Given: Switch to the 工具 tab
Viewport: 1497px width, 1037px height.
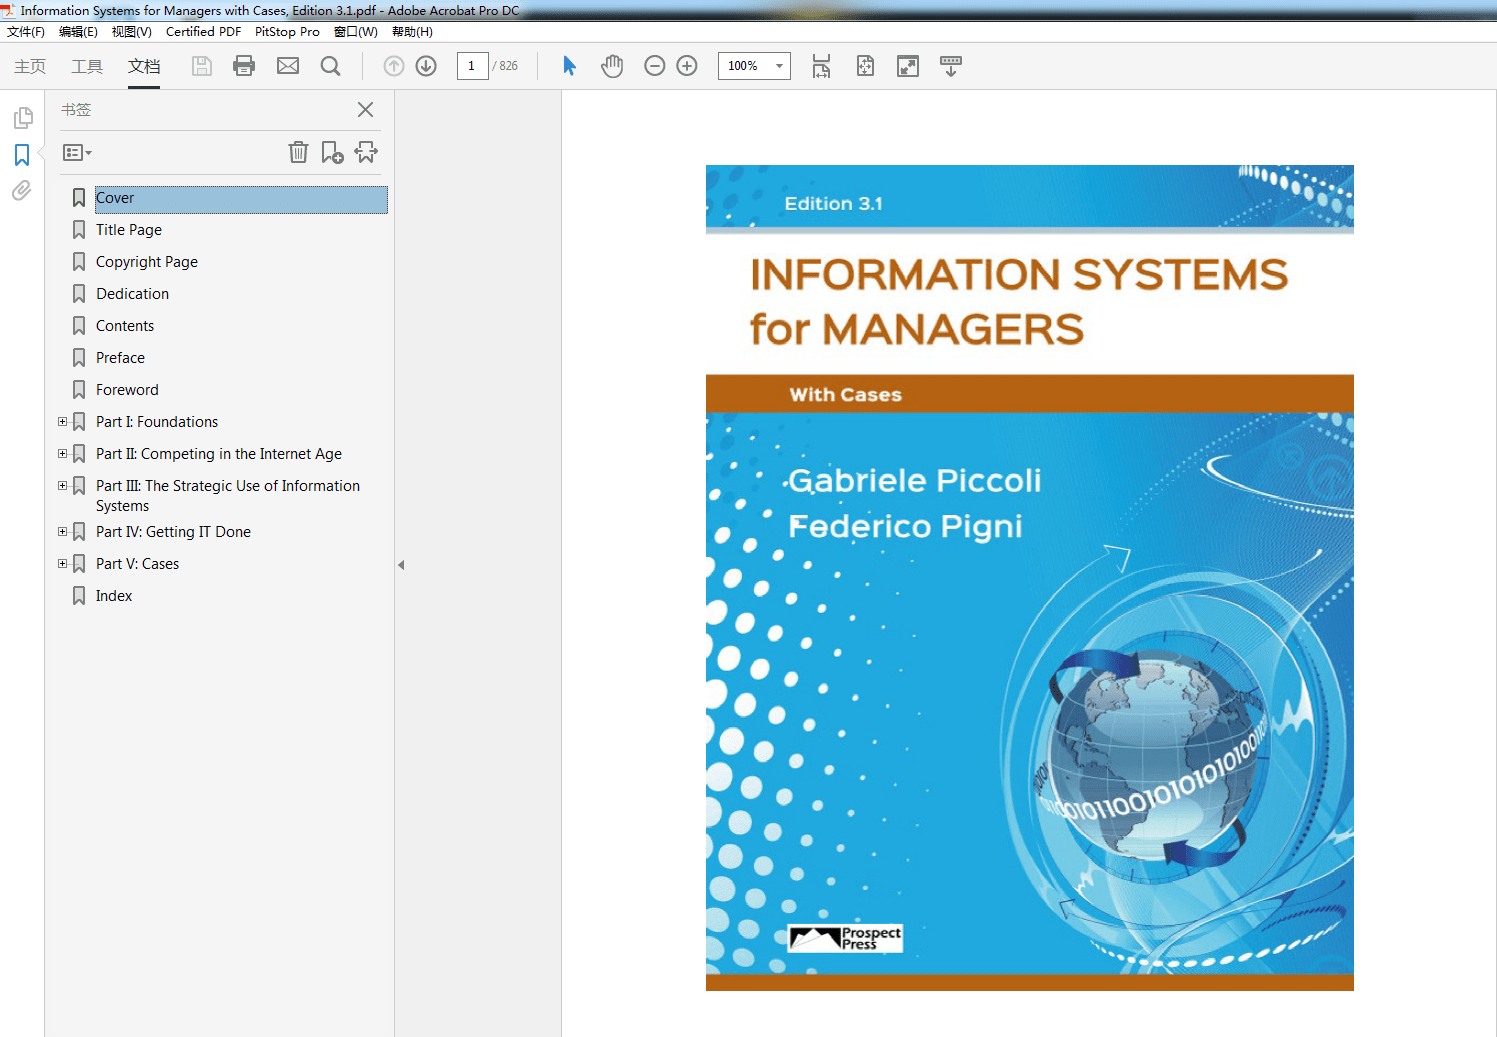Looking at the screenshot, I should (87, 66).
